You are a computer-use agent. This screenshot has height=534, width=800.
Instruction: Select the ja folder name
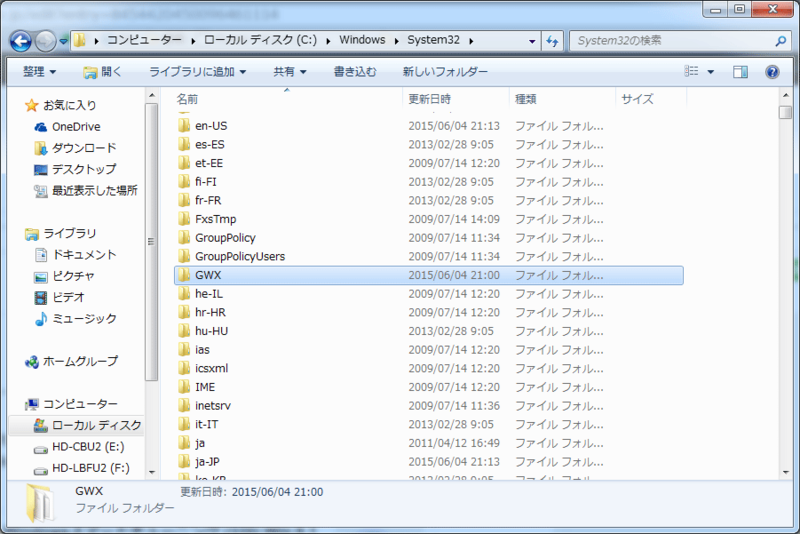(x=200, y=443)
